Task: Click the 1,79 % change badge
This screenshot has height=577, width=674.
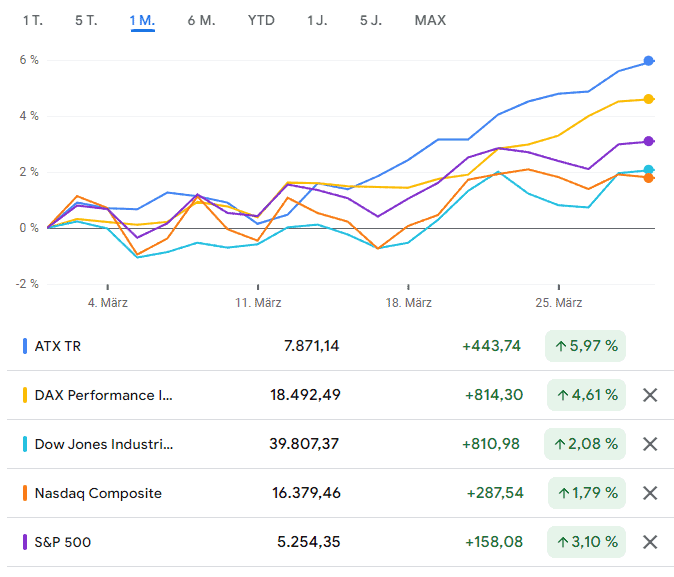Action: (587, 493)
